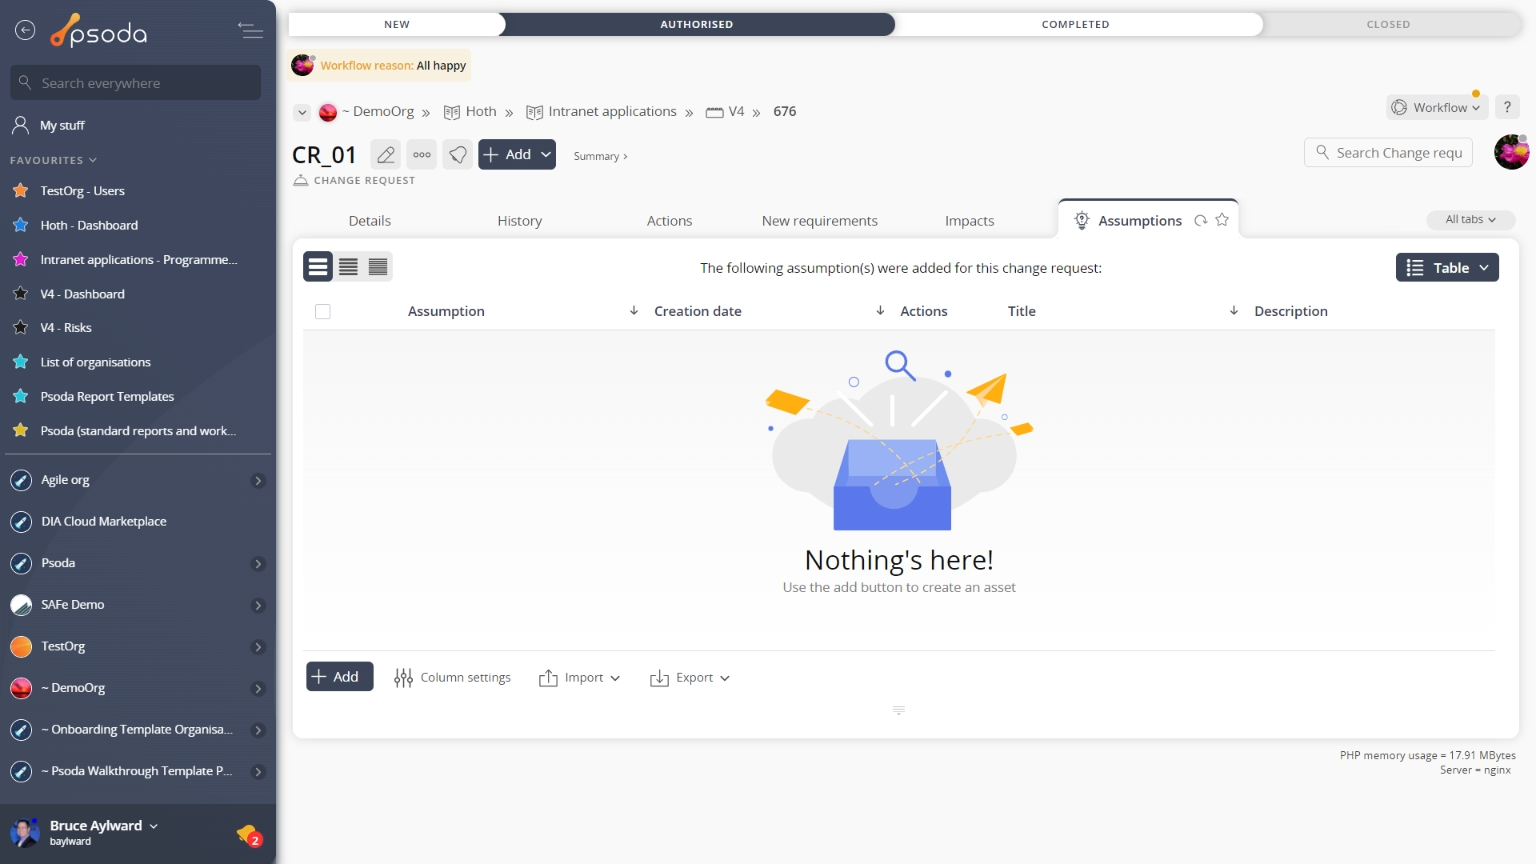
Task: Open the Import dropdown
Action: coord(580,678)
